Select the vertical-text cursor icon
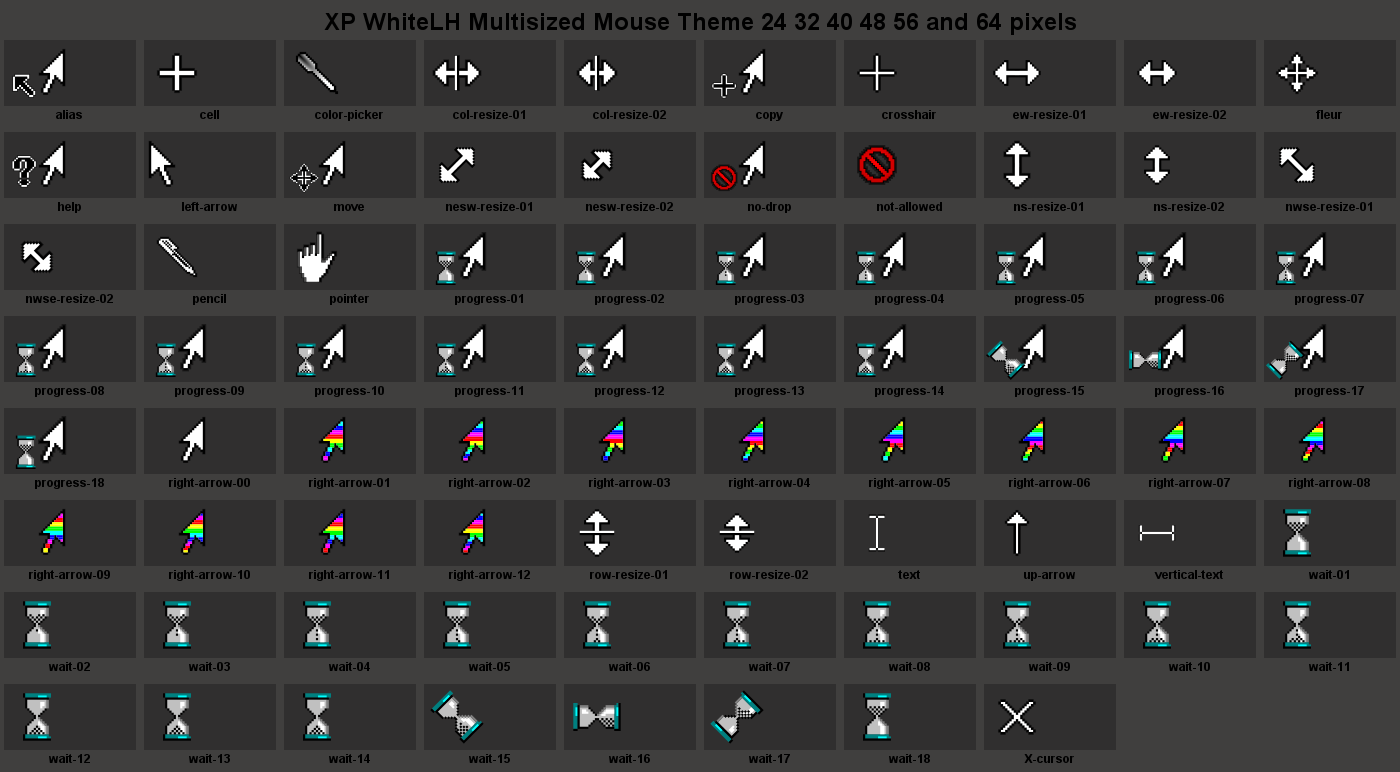 1157,533
